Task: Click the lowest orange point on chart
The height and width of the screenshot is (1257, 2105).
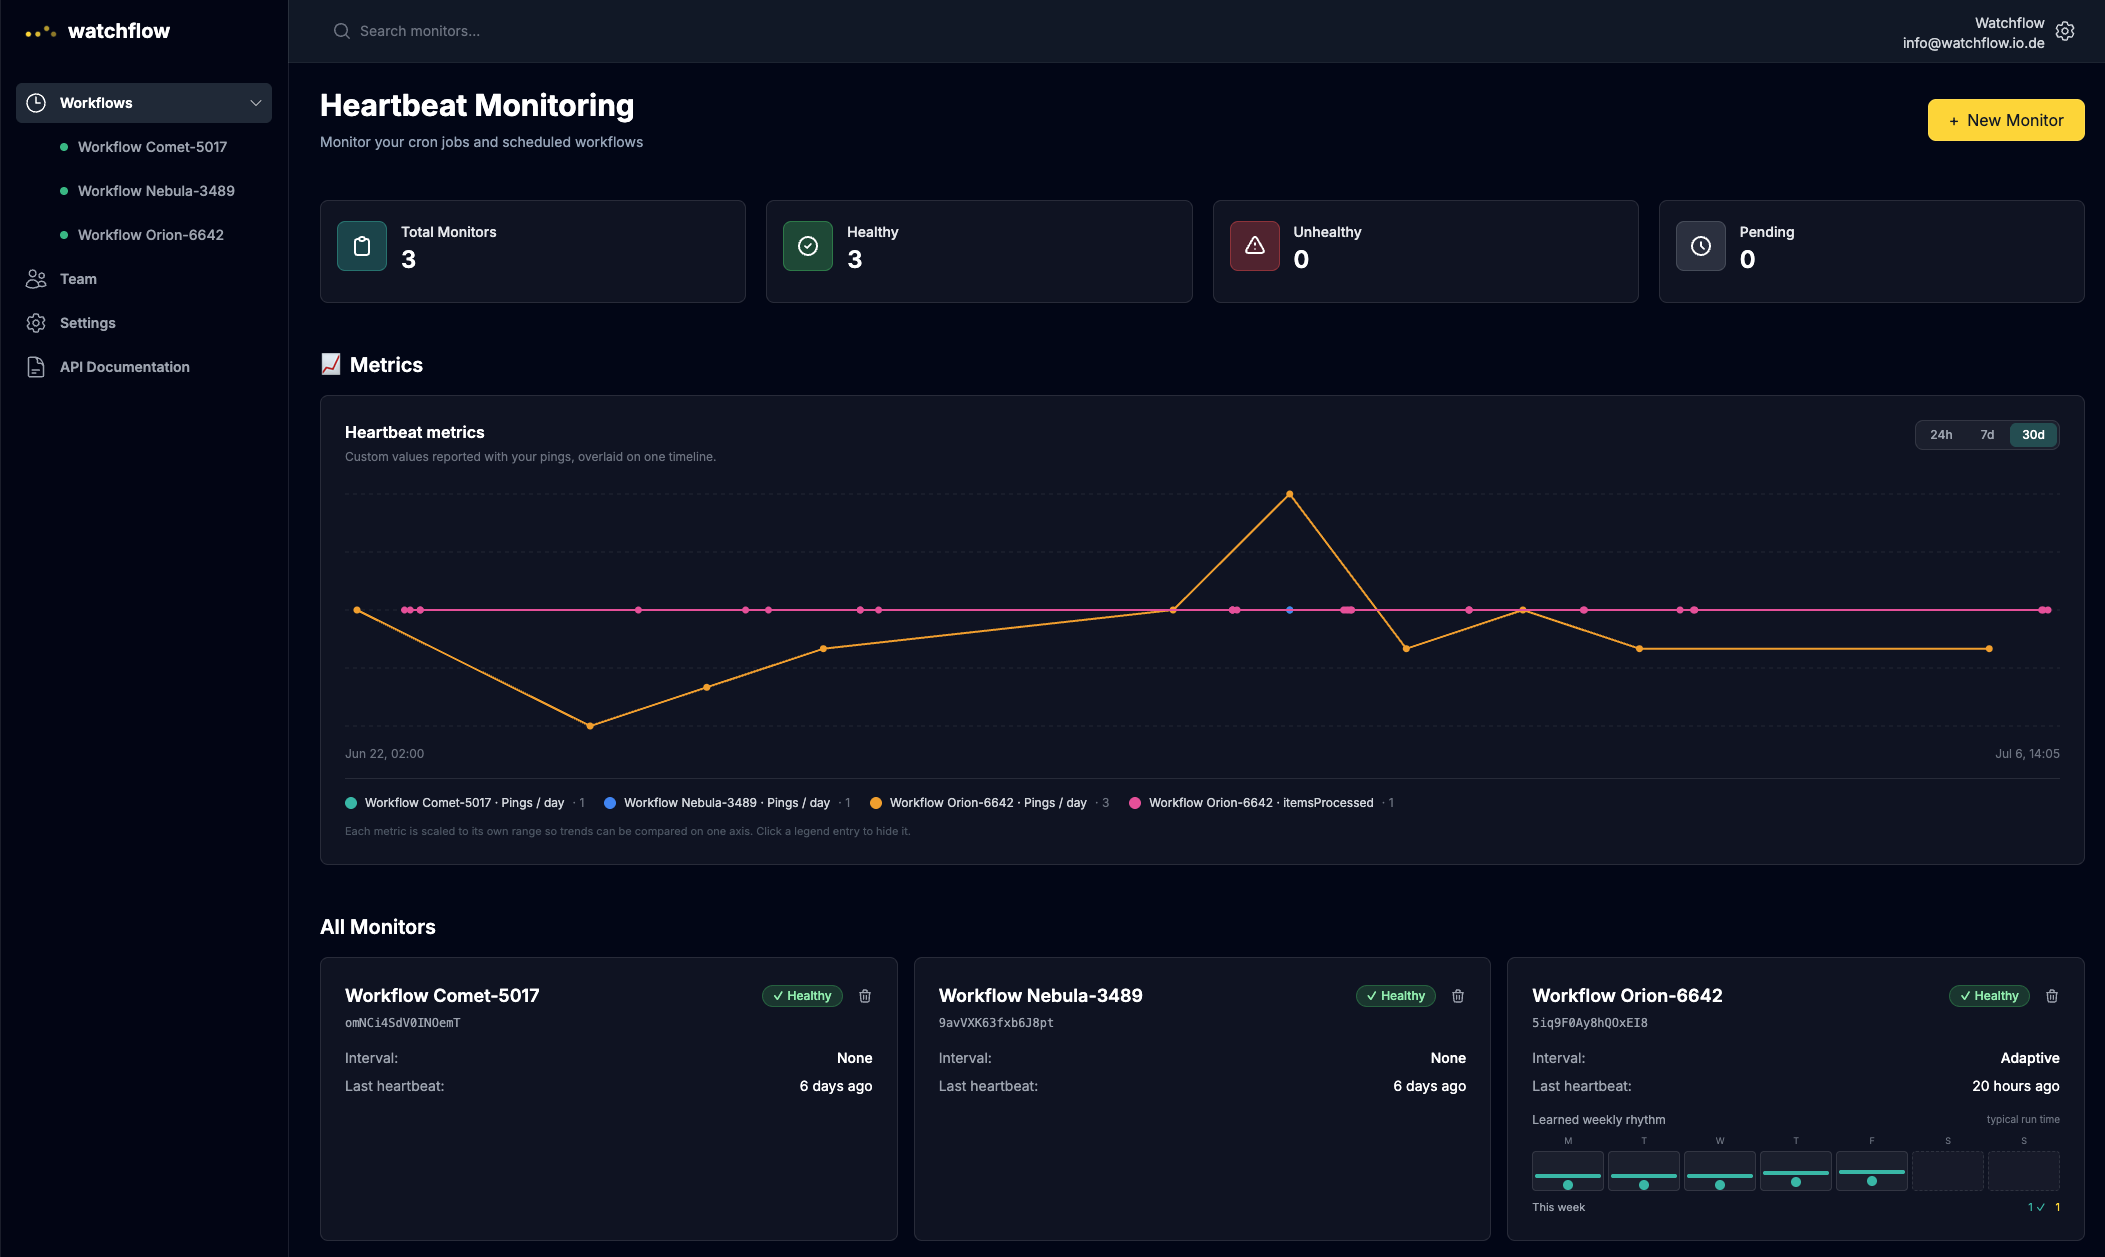Action: (590, 726)
